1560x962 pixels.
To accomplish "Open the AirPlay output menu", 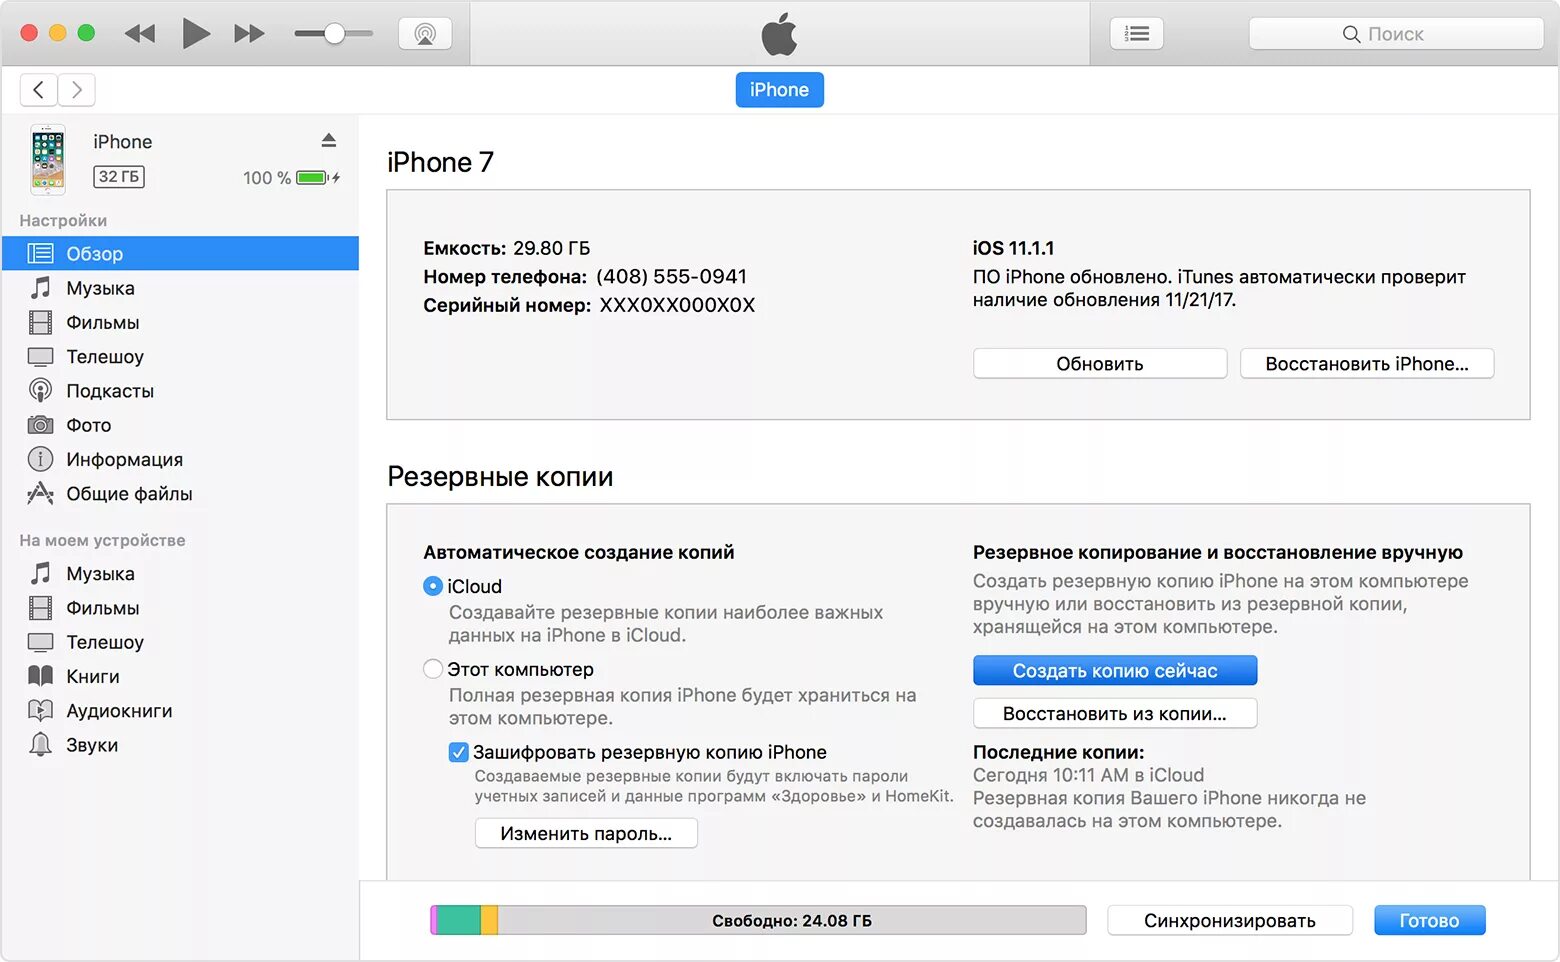I will pos(425,34).
